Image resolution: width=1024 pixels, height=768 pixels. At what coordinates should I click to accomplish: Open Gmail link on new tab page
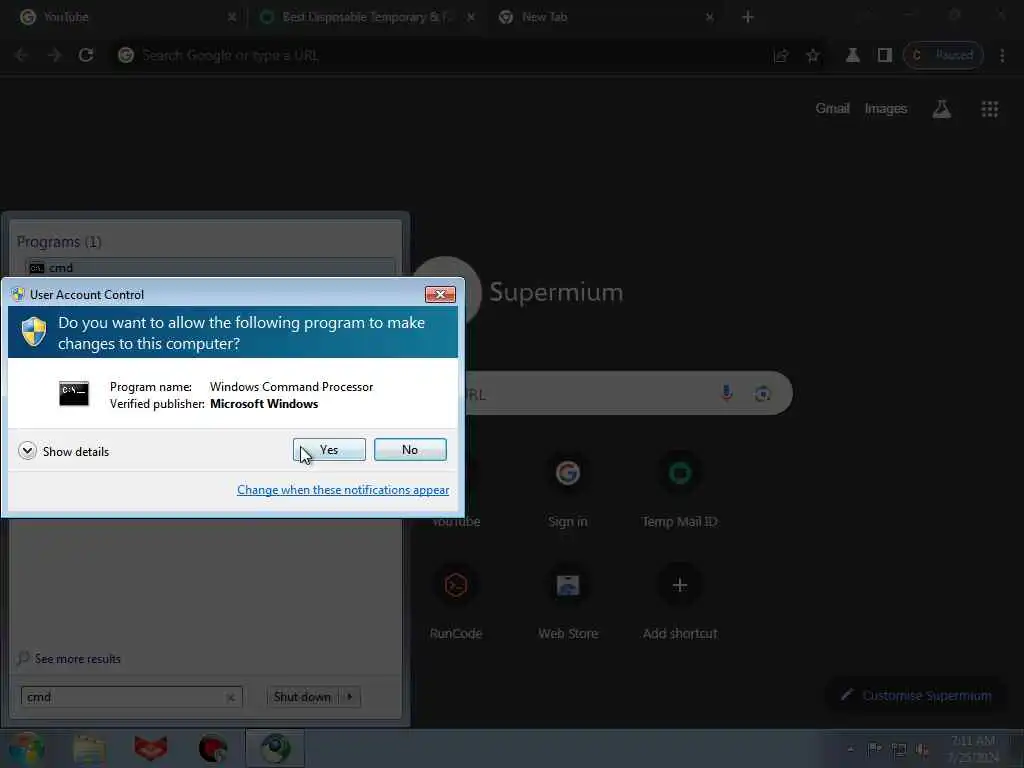[x=832, y=108]
